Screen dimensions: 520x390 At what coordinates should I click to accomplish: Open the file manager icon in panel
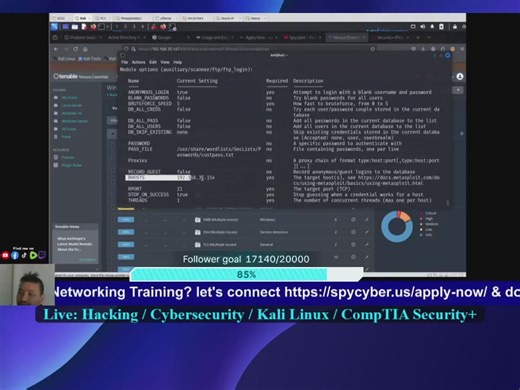75,26
